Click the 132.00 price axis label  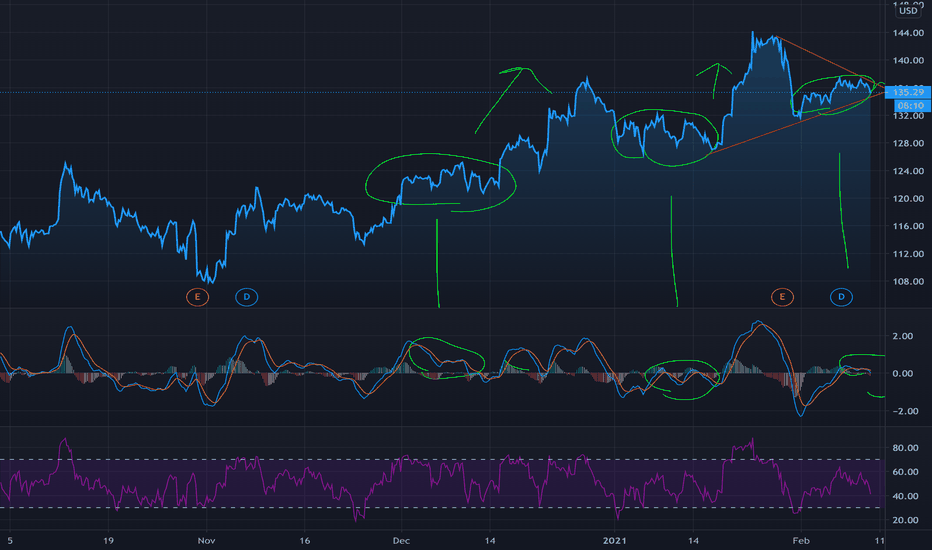click(908, 115)
